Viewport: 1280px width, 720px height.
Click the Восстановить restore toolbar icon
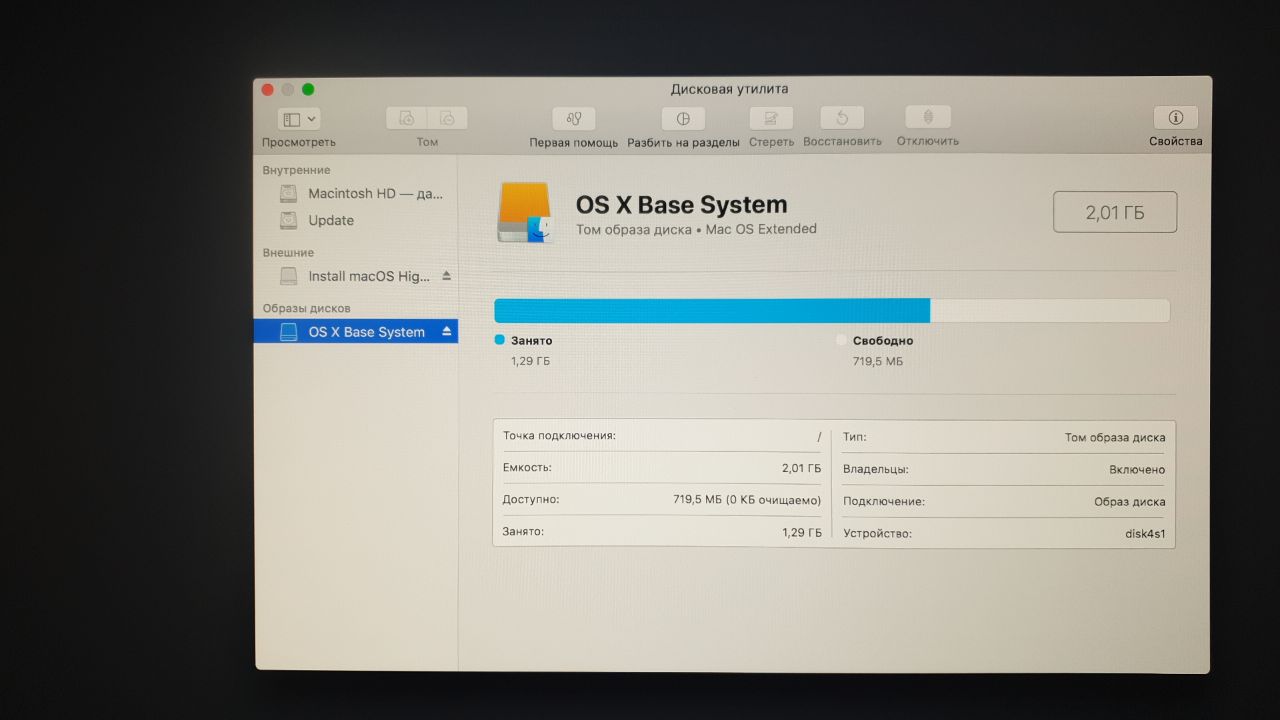842,118
